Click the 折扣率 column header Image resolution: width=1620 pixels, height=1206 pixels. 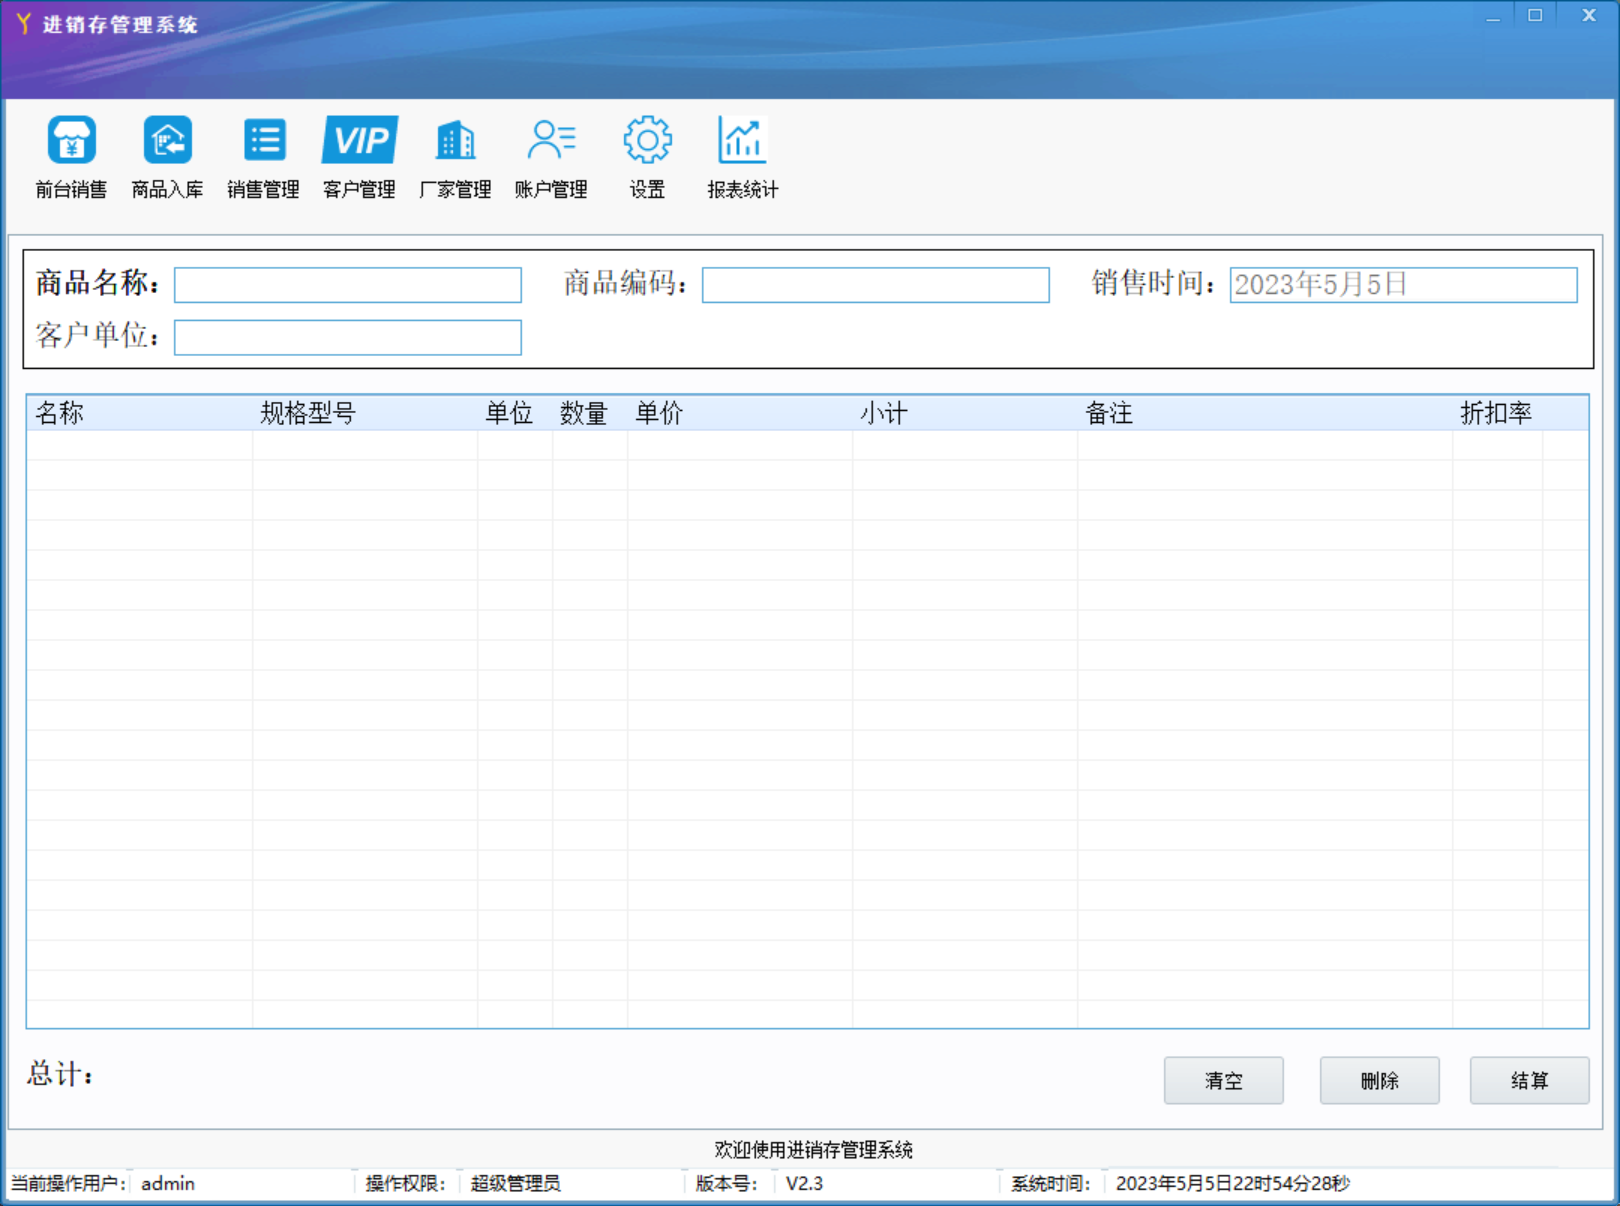[x=1496, y=413]
